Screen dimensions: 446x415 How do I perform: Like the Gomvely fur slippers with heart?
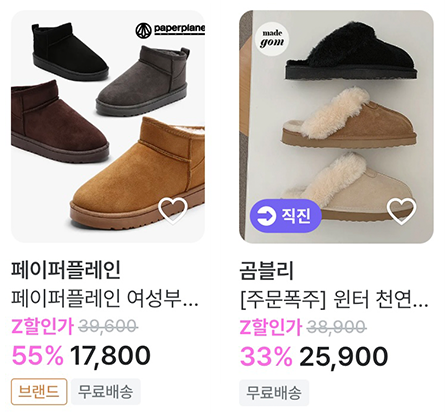point(401,211)
